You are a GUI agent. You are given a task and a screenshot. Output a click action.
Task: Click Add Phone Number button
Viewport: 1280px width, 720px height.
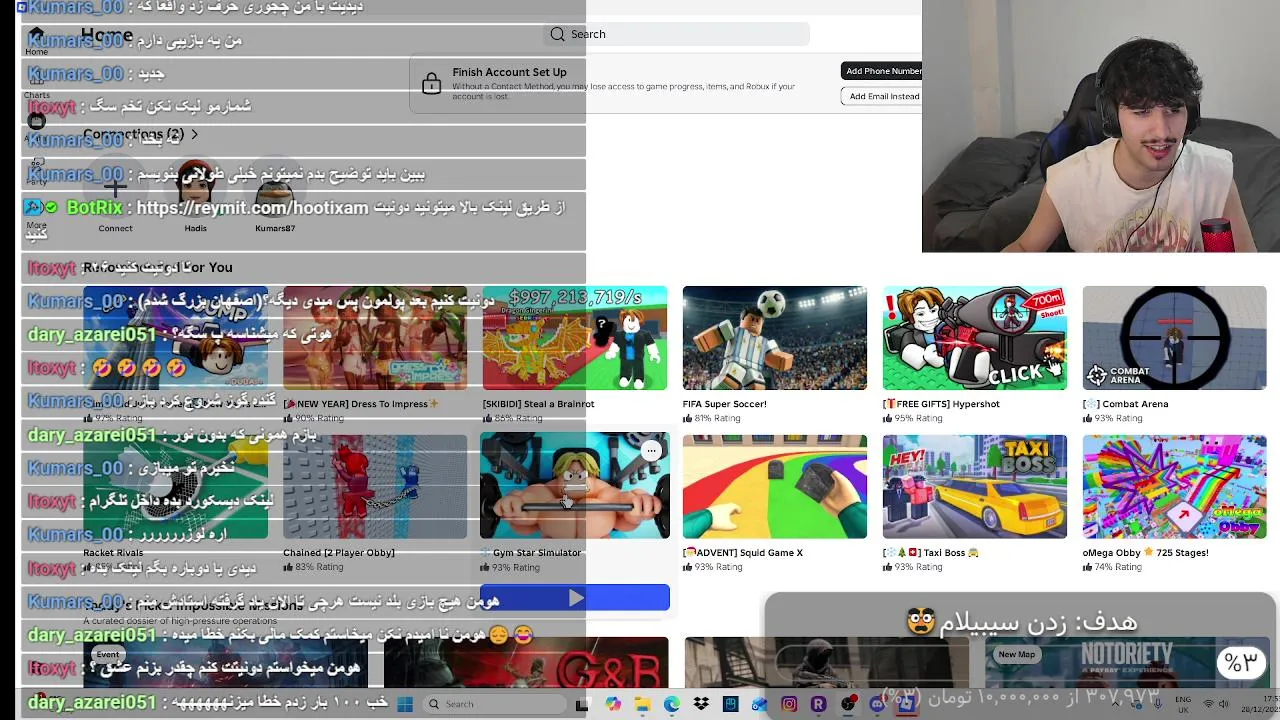point(883,71)
